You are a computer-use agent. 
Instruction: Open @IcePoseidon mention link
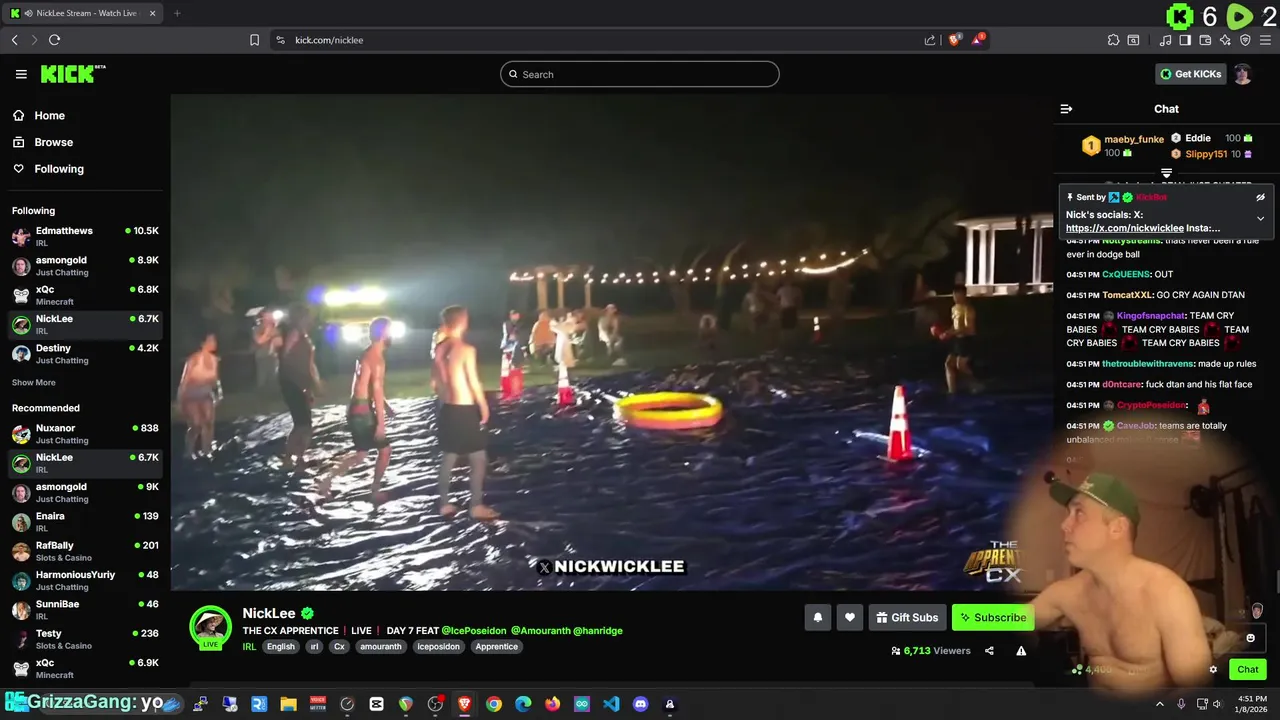click(474, 631)
